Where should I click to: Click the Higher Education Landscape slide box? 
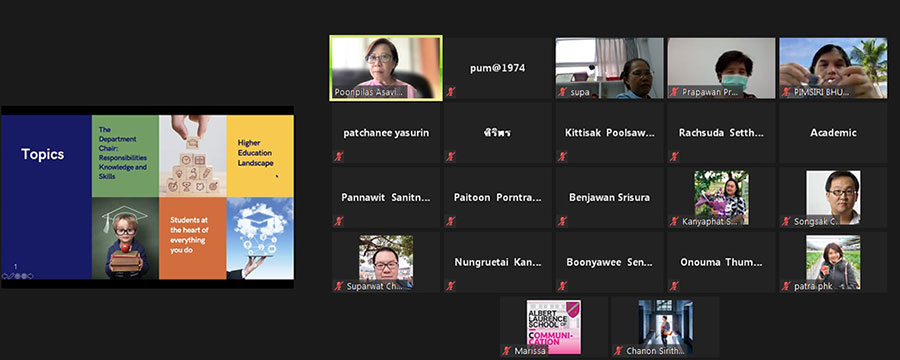260,156
